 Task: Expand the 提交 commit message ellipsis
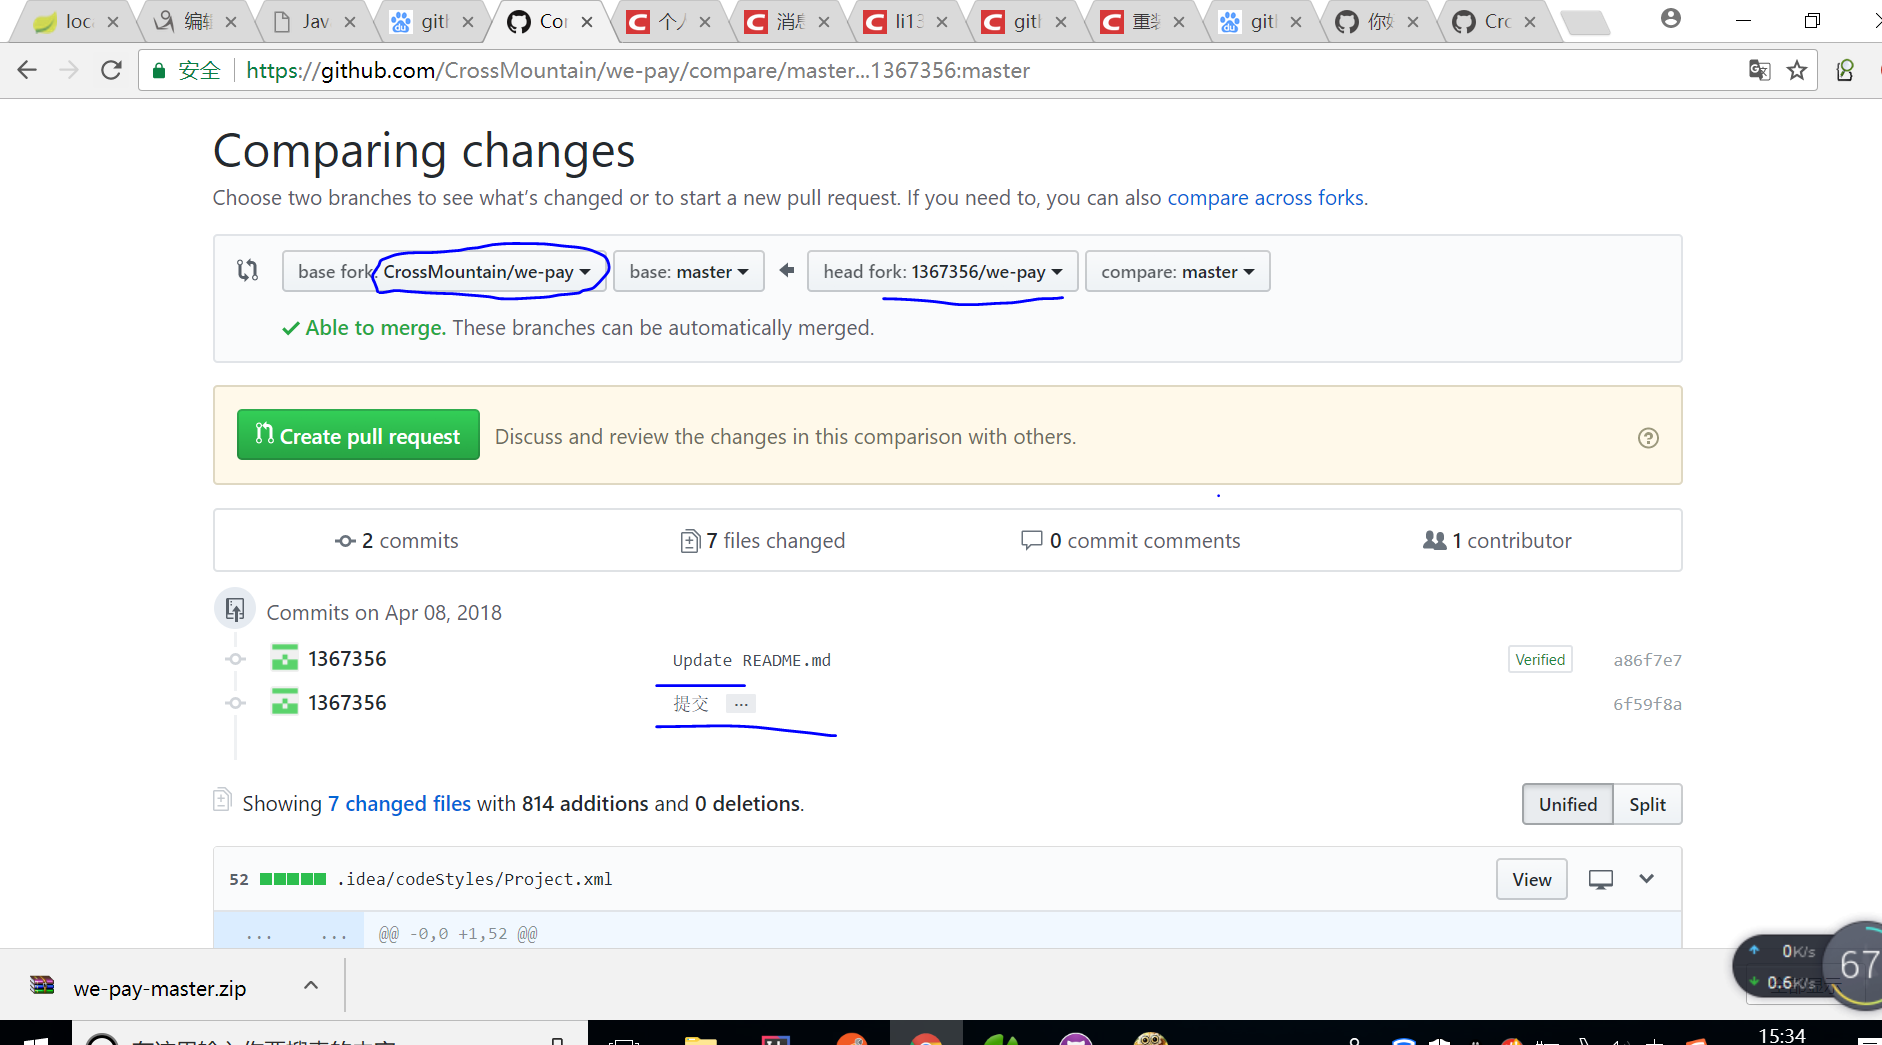pyautogui.click(x=741, y=704)
